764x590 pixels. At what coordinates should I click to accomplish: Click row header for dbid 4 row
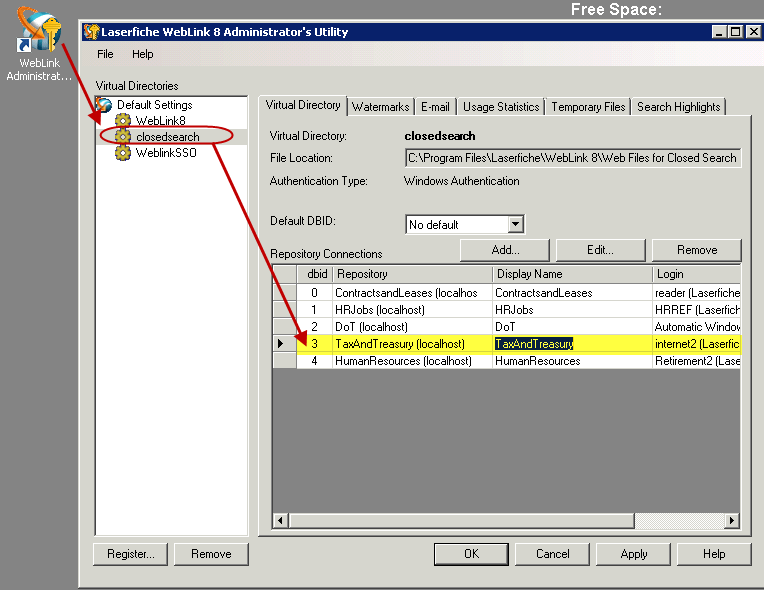tap(285, 361)
